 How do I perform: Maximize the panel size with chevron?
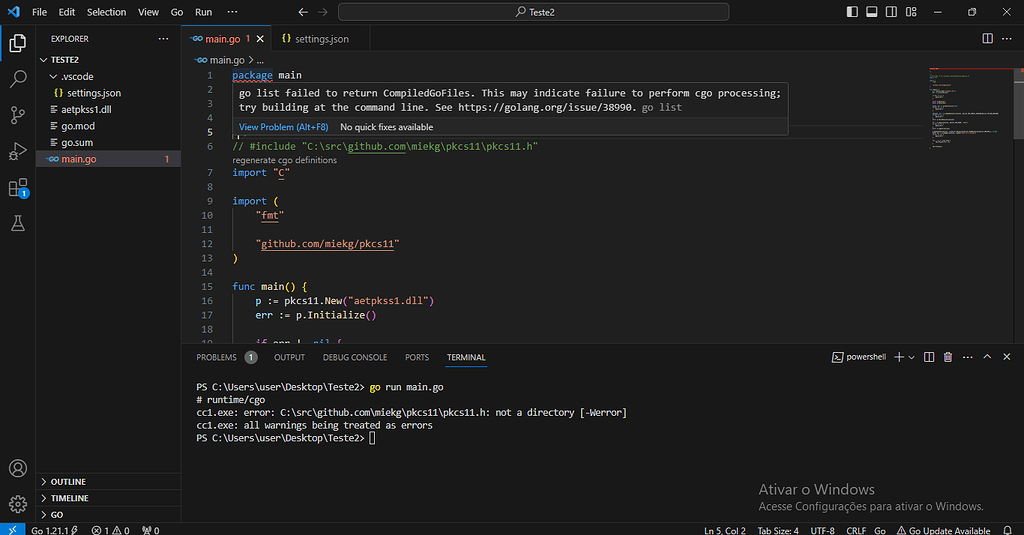coord(987,357)
